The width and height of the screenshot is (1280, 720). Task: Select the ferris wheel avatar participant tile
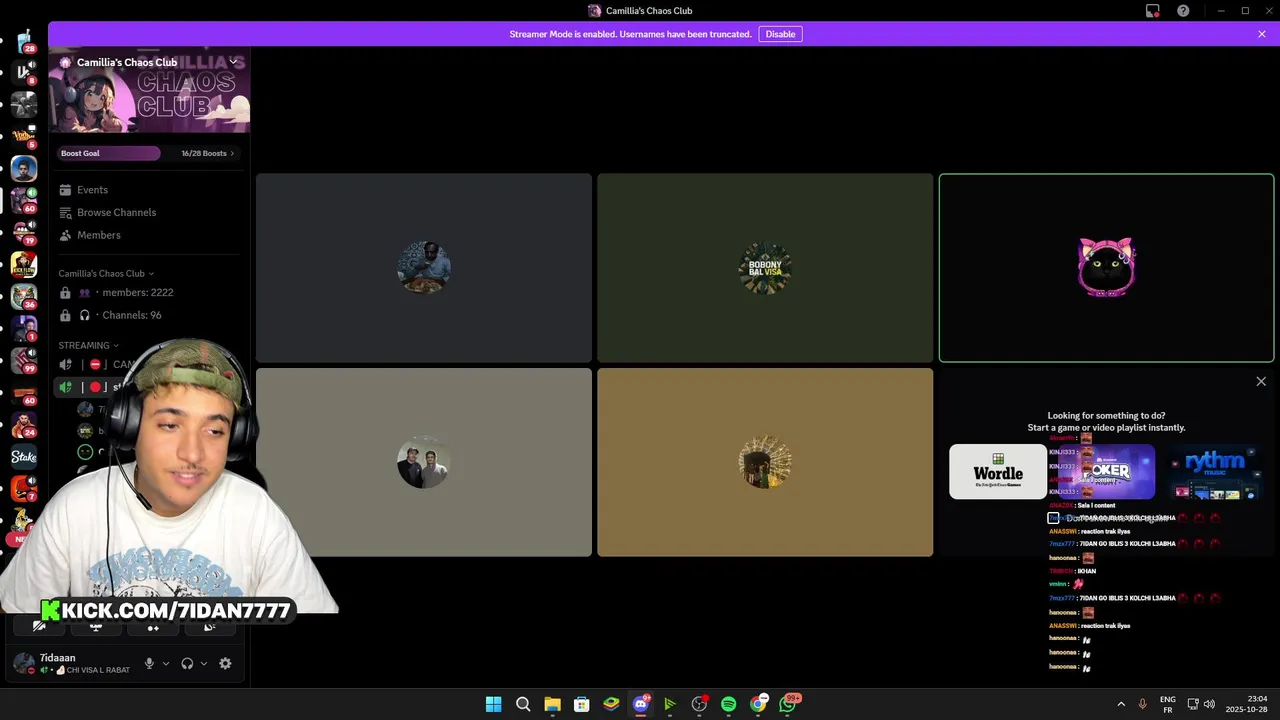765,462
